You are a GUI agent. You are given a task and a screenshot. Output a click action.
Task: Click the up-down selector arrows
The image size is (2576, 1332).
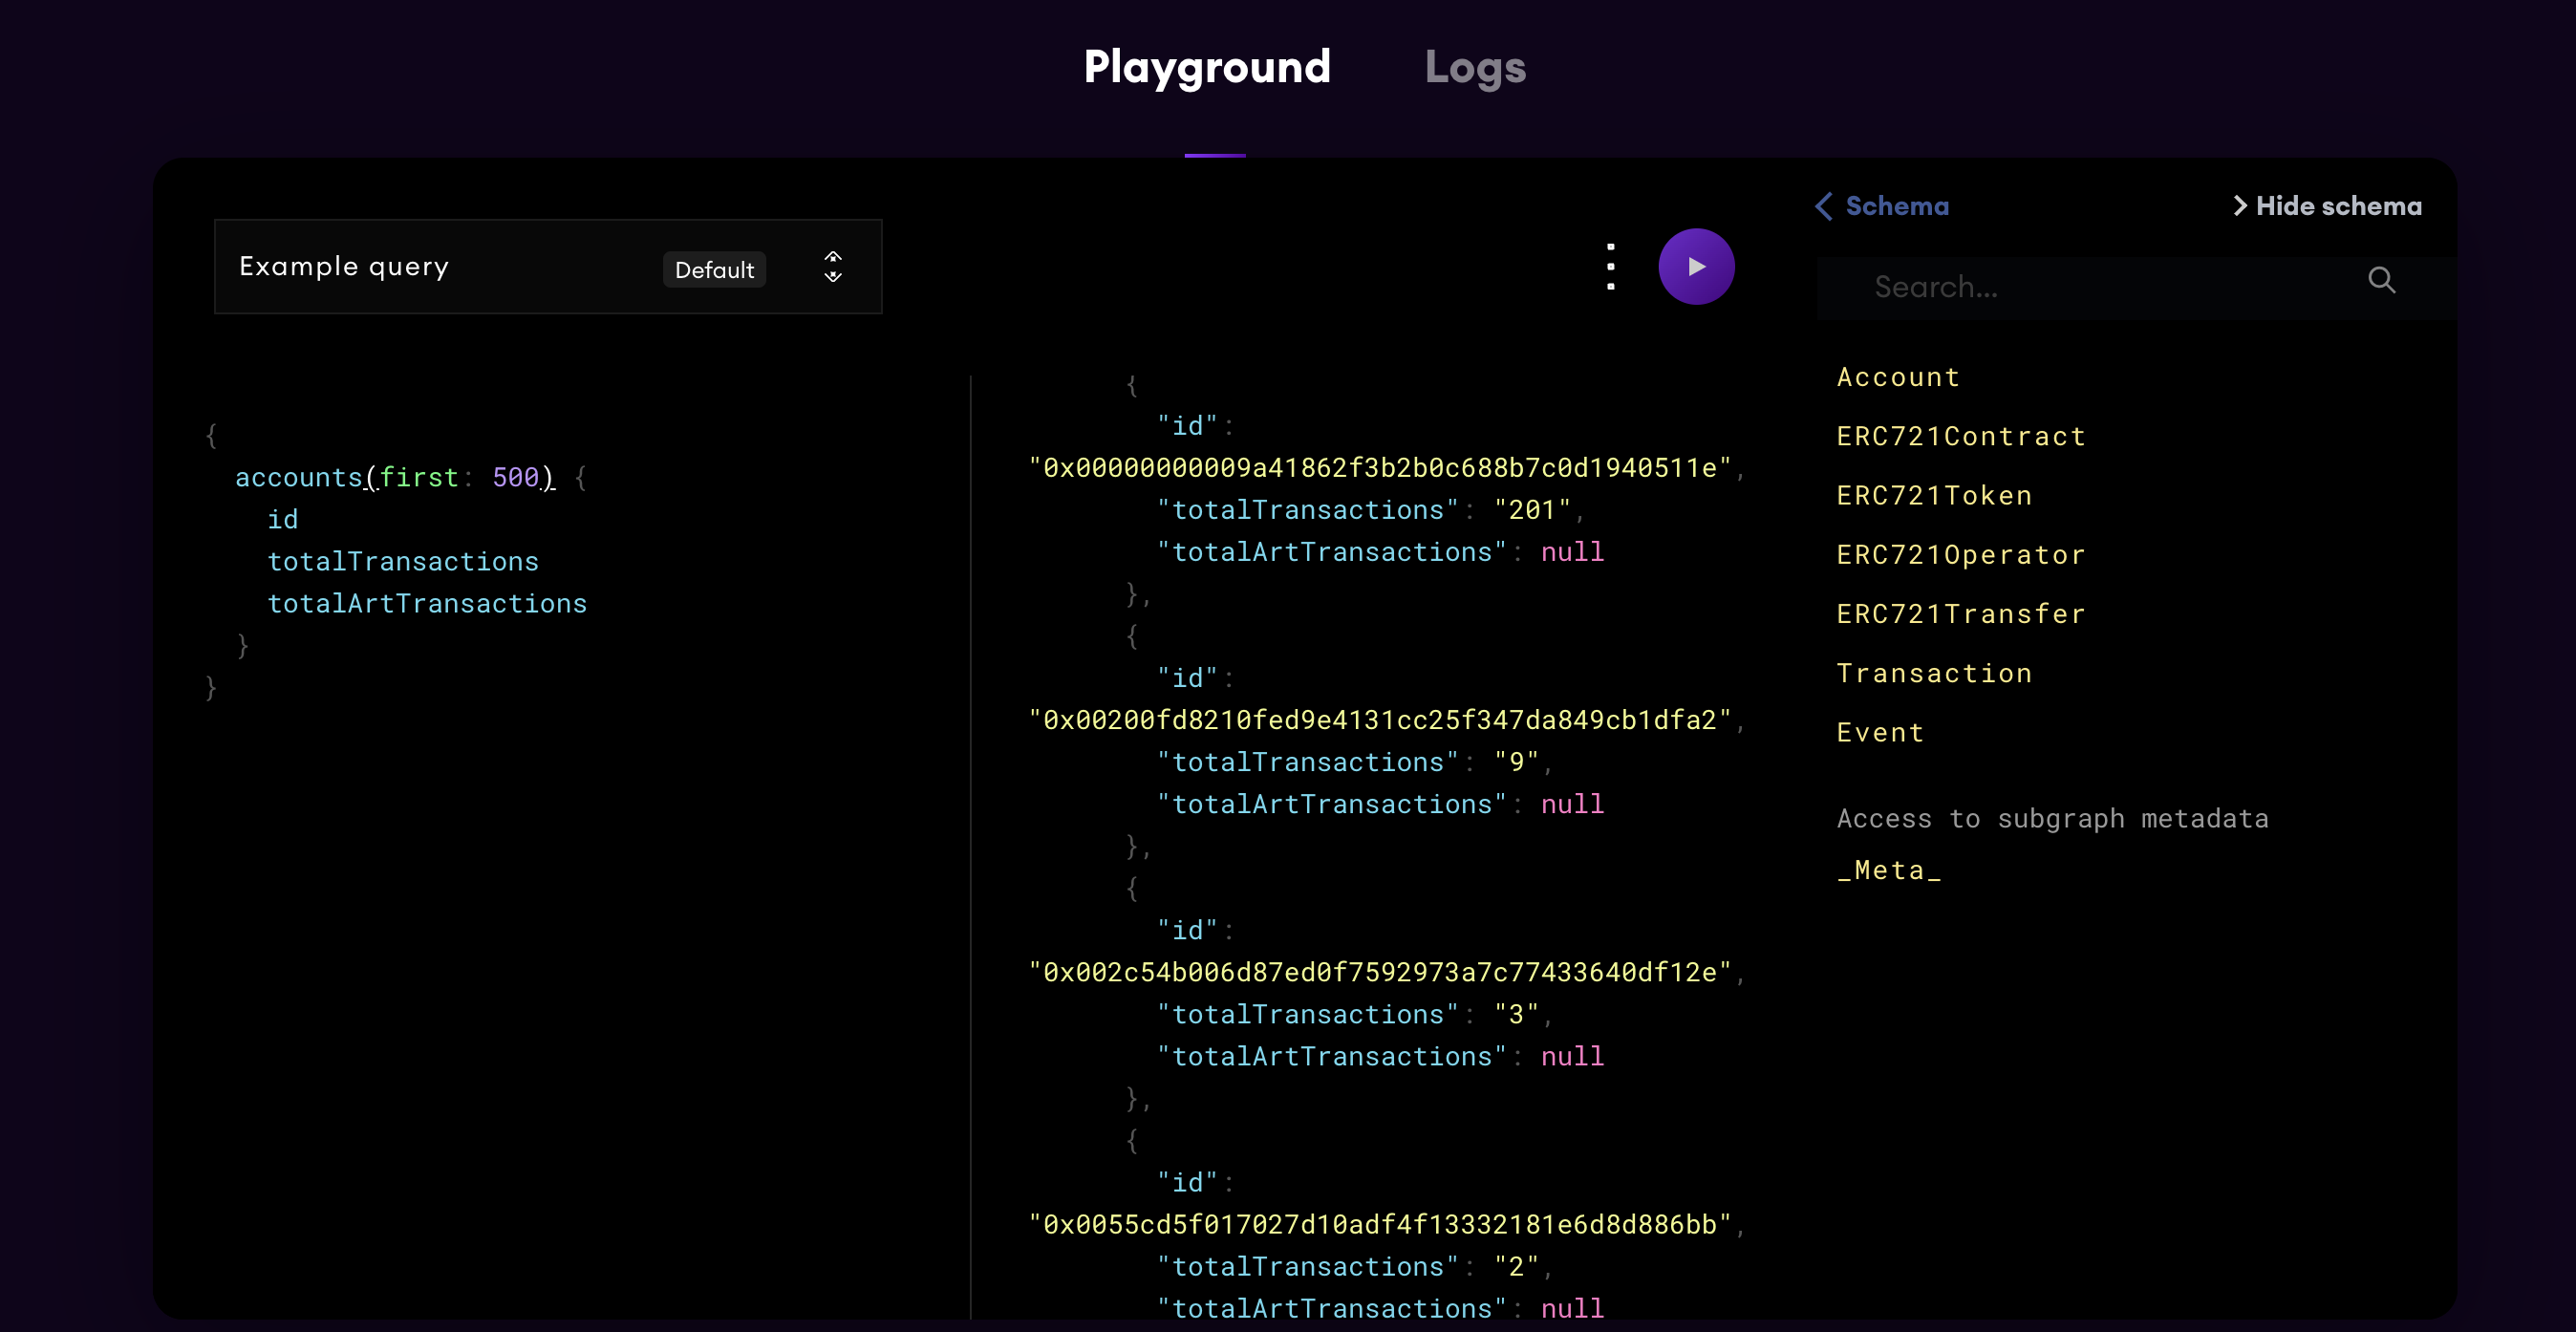833,267
